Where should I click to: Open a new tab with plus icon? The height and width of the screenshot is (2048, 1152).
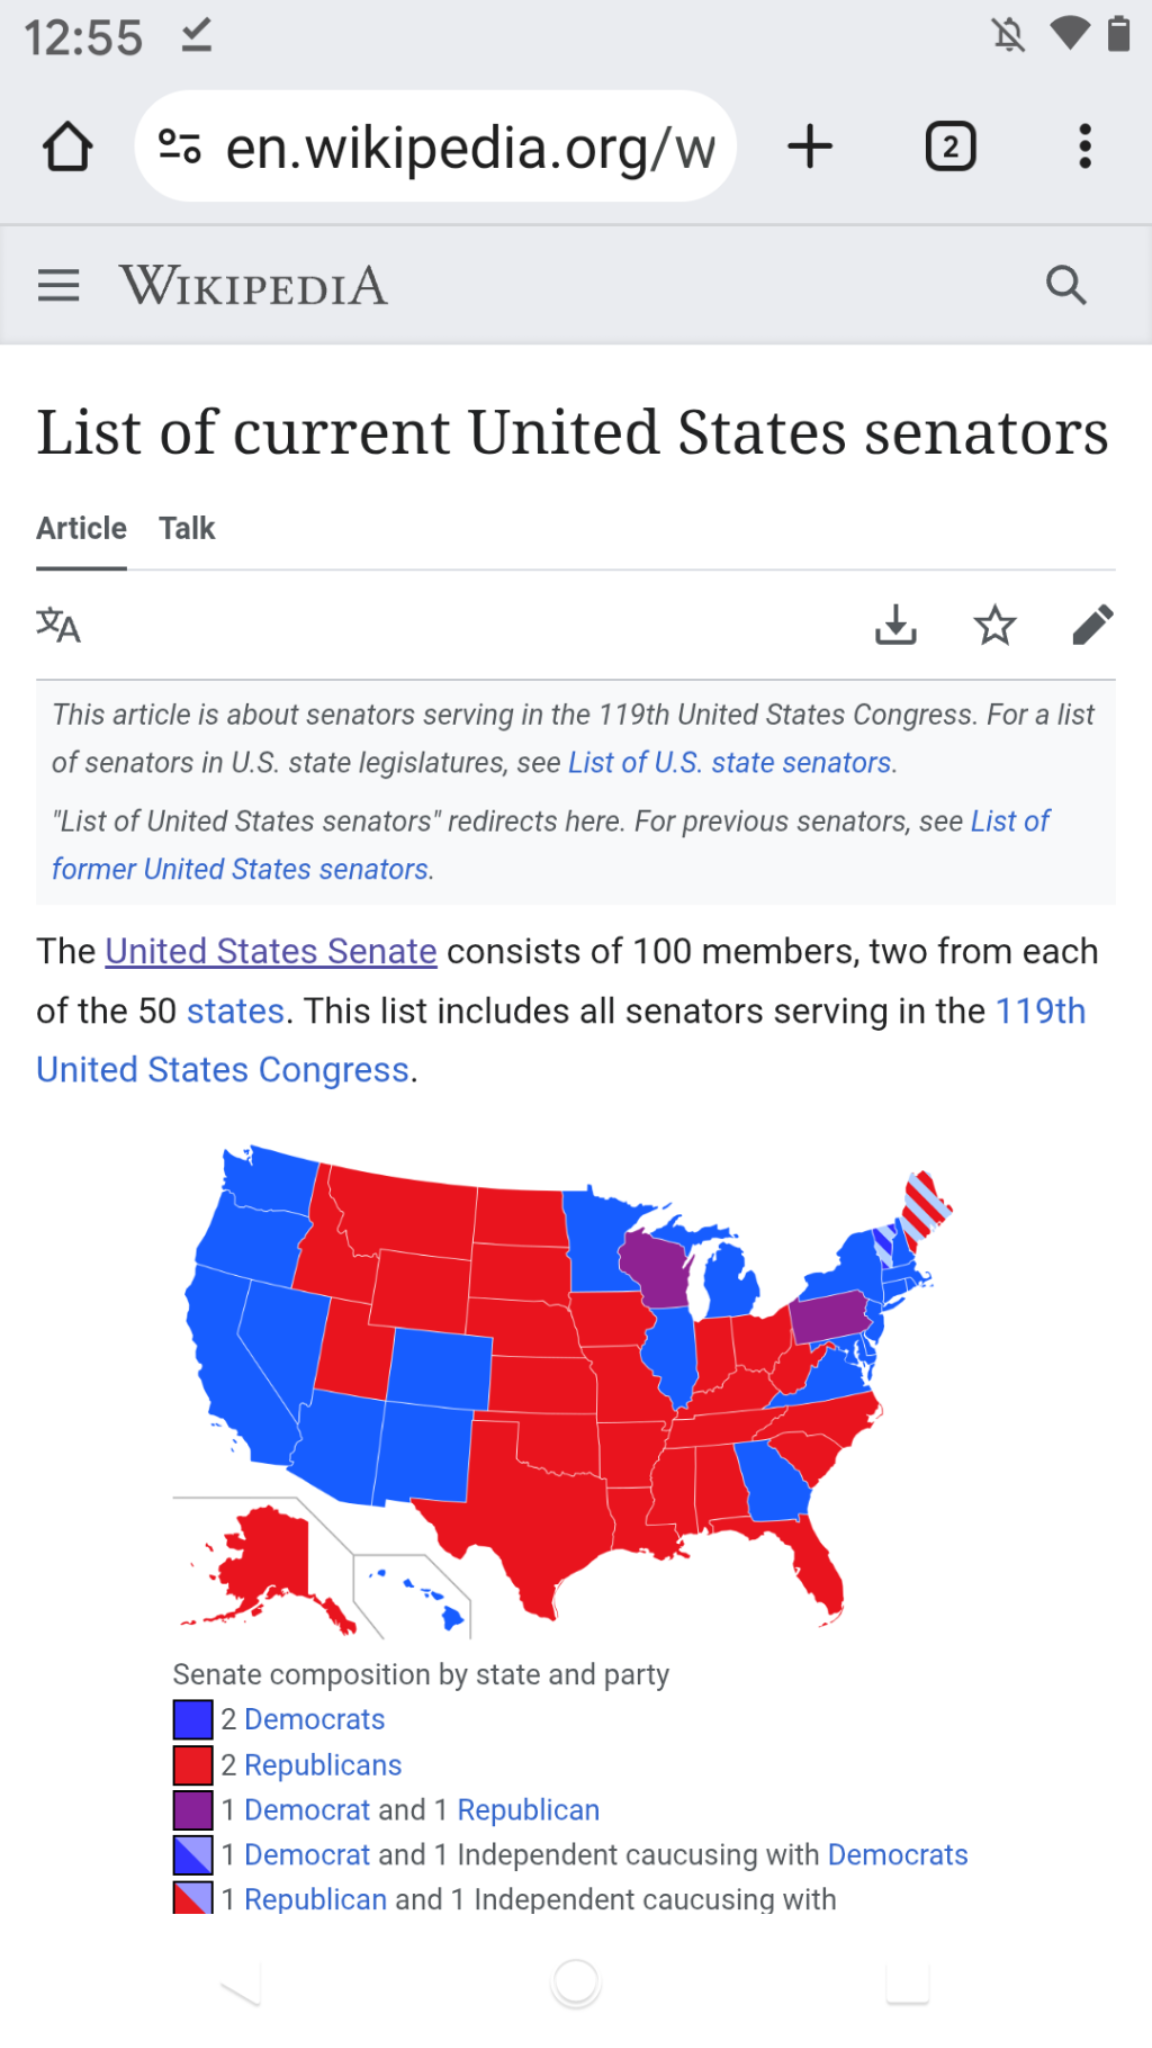[x=810, y=147]
